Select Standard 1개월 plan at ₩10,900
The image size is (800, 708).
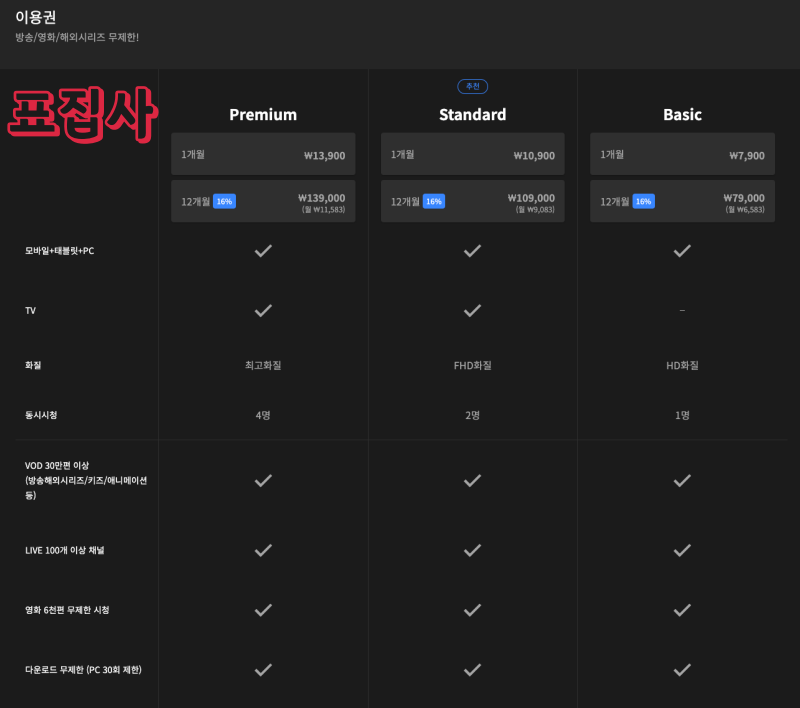472,154
